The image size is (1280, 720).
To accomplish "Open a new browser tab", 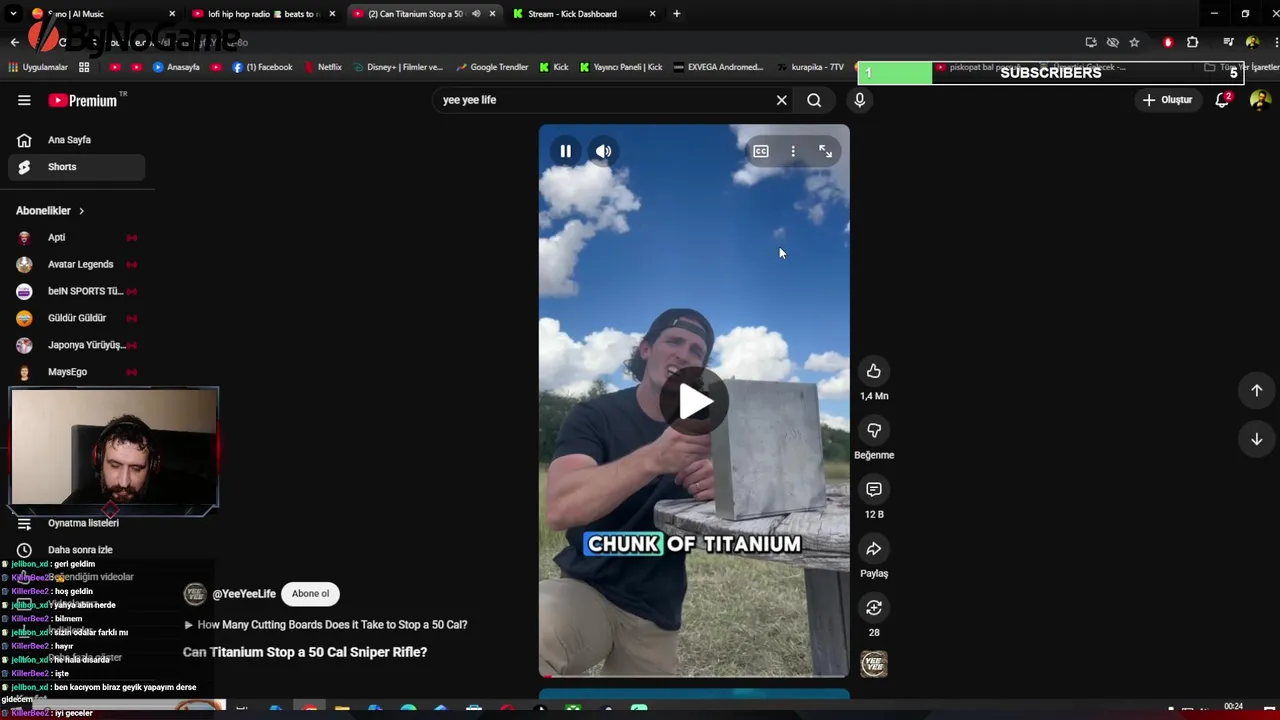I will 677,14.
